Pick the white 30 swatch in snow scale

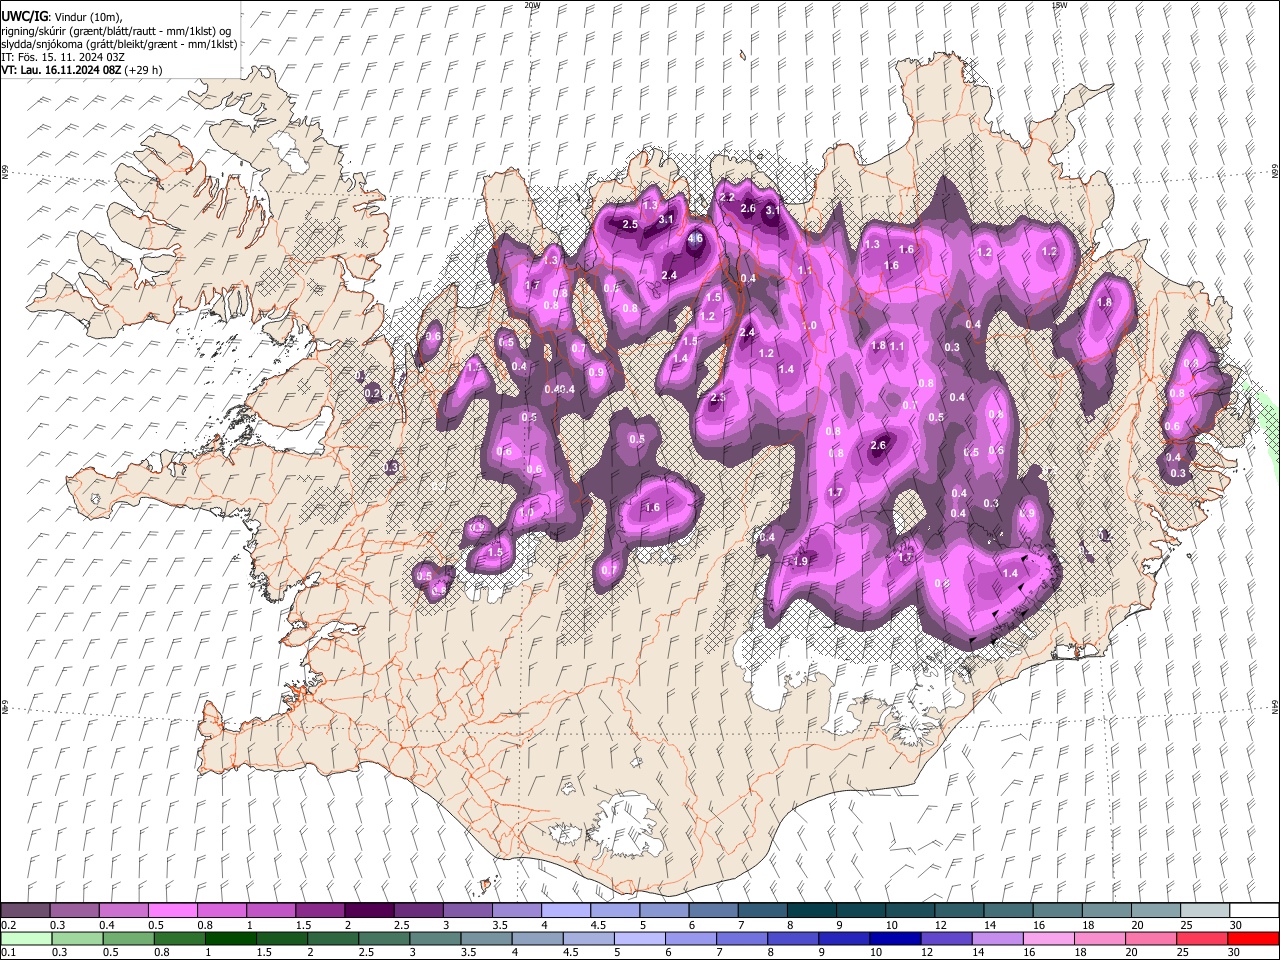click(1253, 911)
